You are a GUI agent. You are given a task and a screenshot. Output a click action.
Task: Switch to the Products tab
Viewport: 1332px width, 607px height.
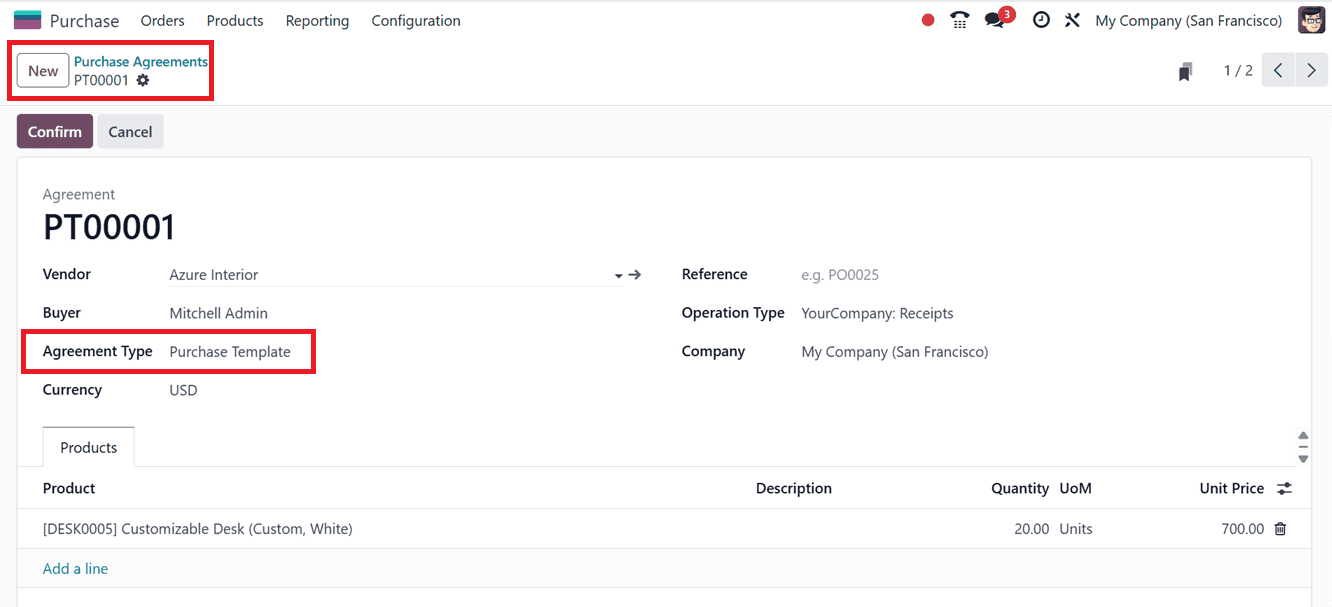click(x=88, y=447)
